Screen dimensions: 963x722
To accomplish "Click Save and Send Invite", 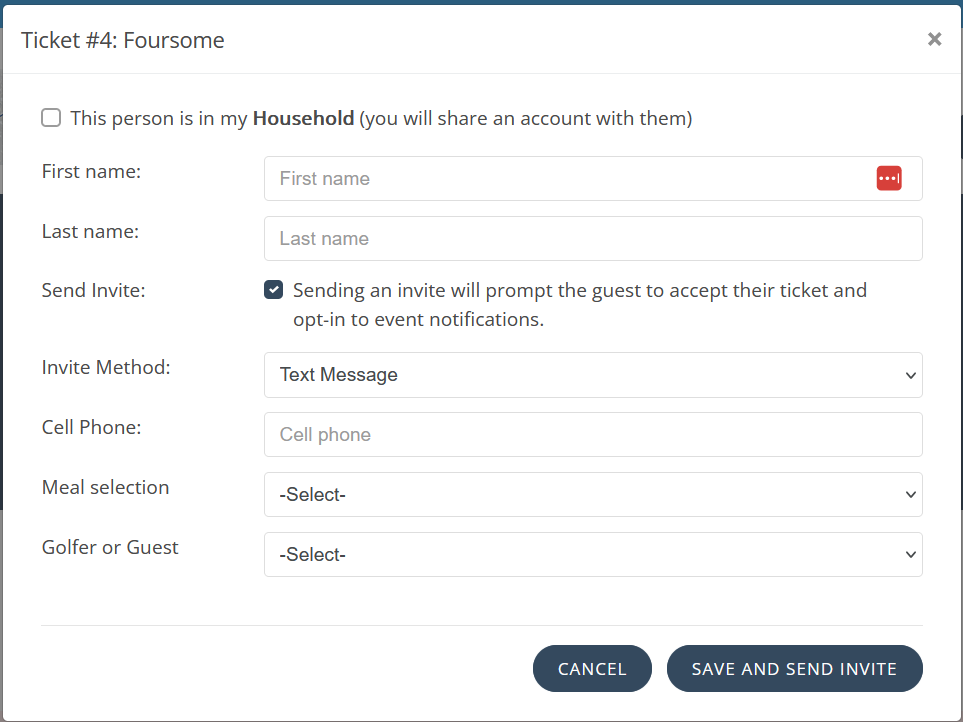I will coord(794,669).
